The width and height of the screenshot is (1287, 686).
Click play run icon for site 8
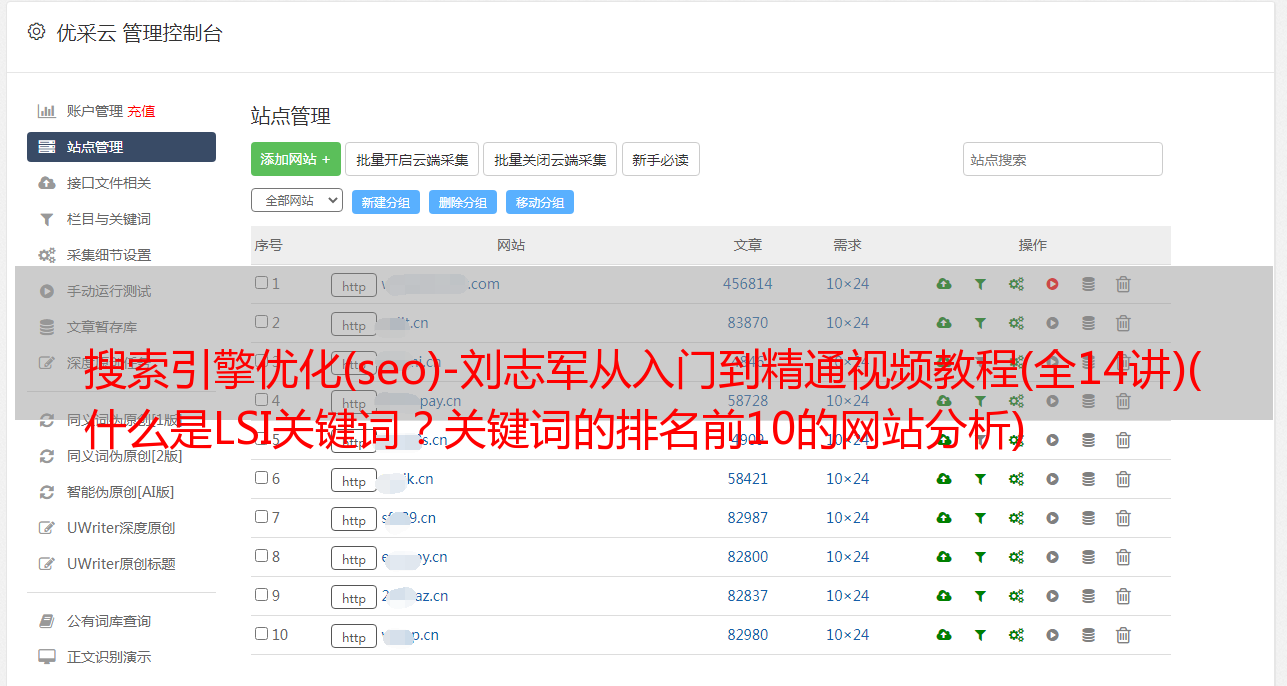(x=1052, y=557)
